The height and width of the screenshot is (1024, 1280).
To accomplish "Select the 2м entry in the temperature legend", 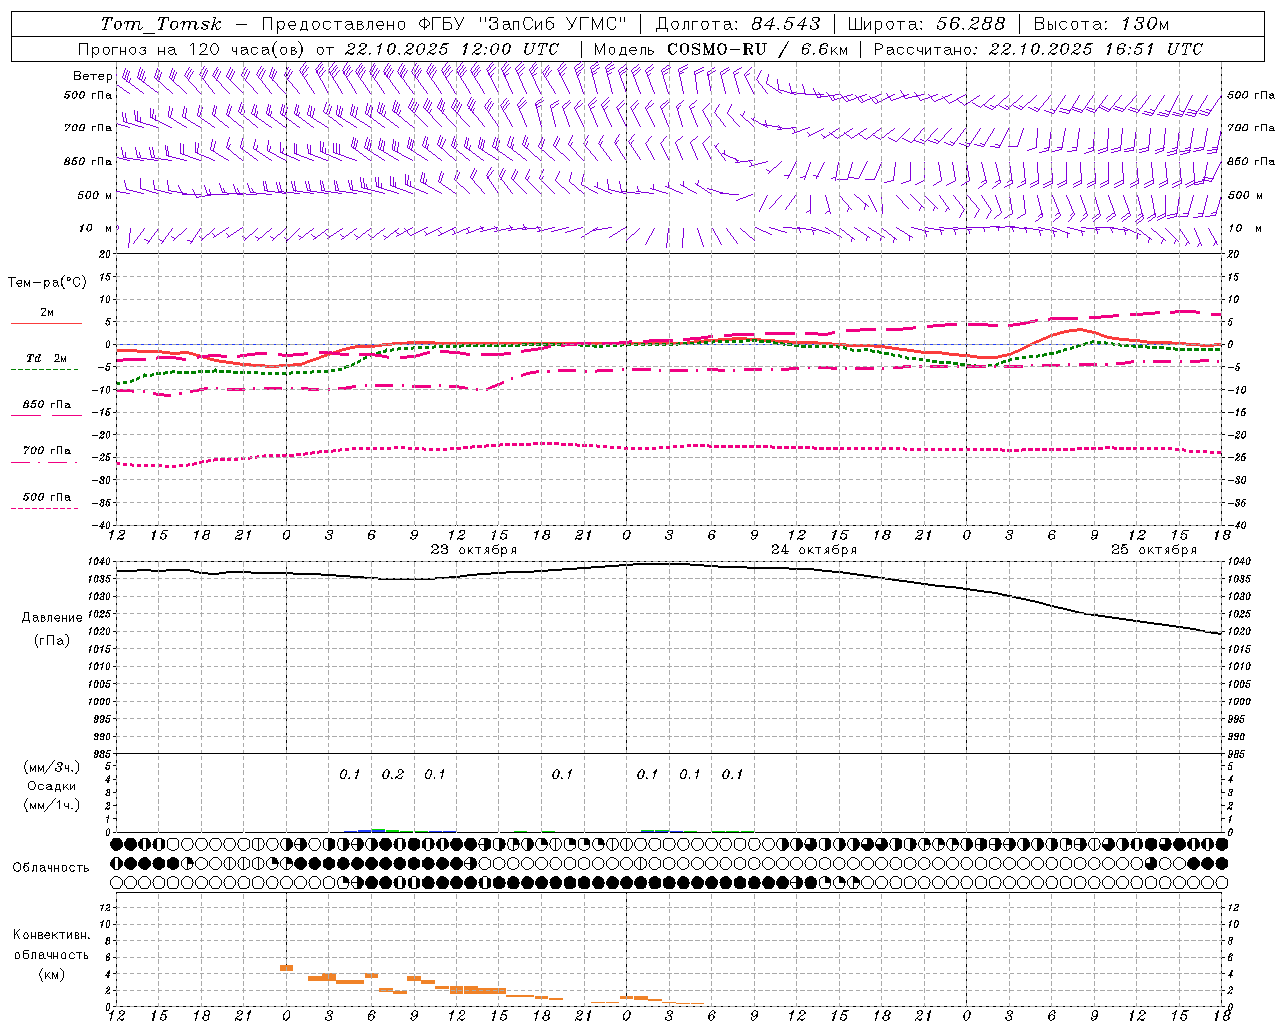I will (x=47, y=312).
